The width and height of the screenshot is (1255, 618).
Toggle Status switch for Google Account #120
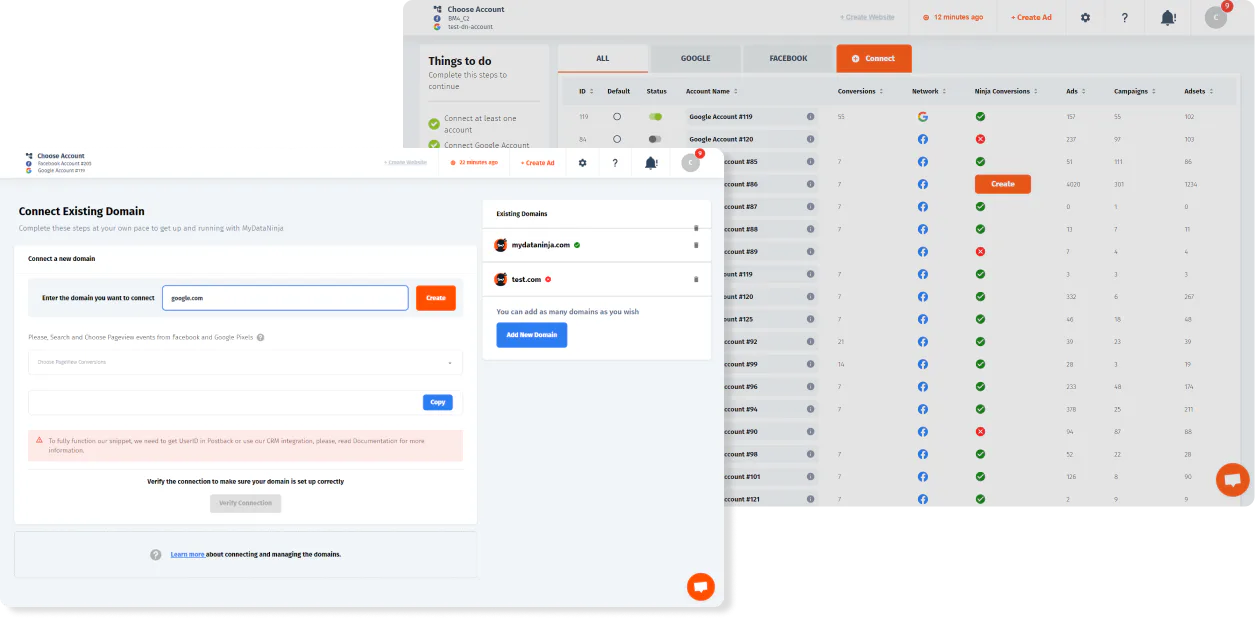[x=655, y=139]
